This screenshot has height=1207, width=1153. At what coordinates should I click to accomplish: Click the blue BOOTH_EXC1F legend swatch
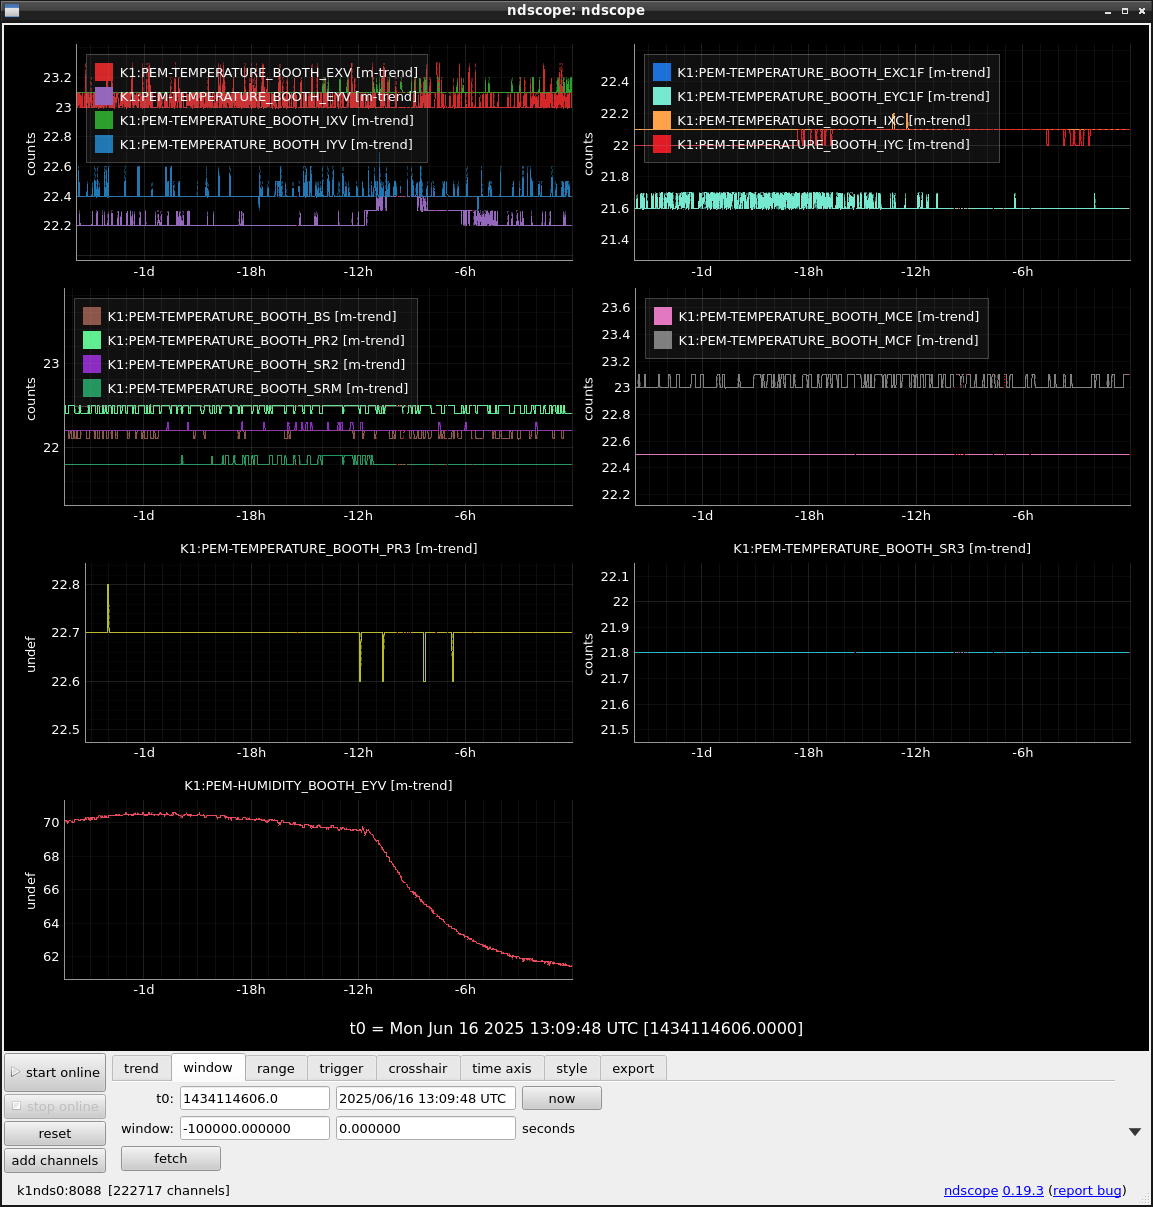(662, 72)
